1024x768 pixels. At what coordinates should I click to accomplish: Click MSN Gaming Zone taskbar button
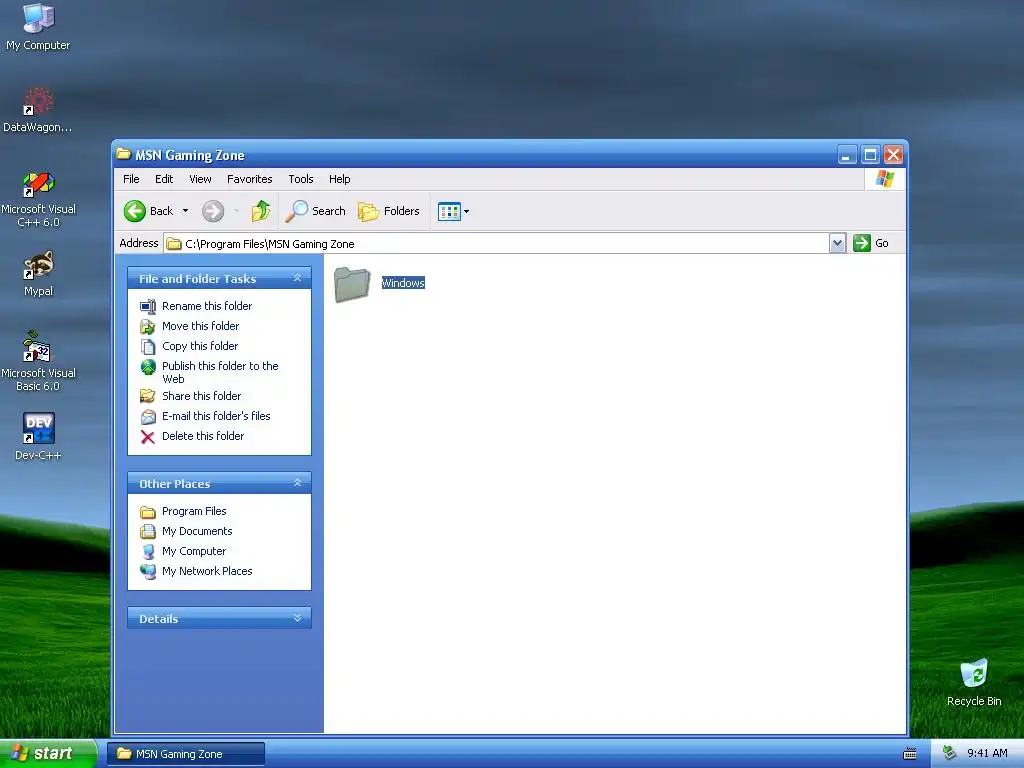coord(186,754)
